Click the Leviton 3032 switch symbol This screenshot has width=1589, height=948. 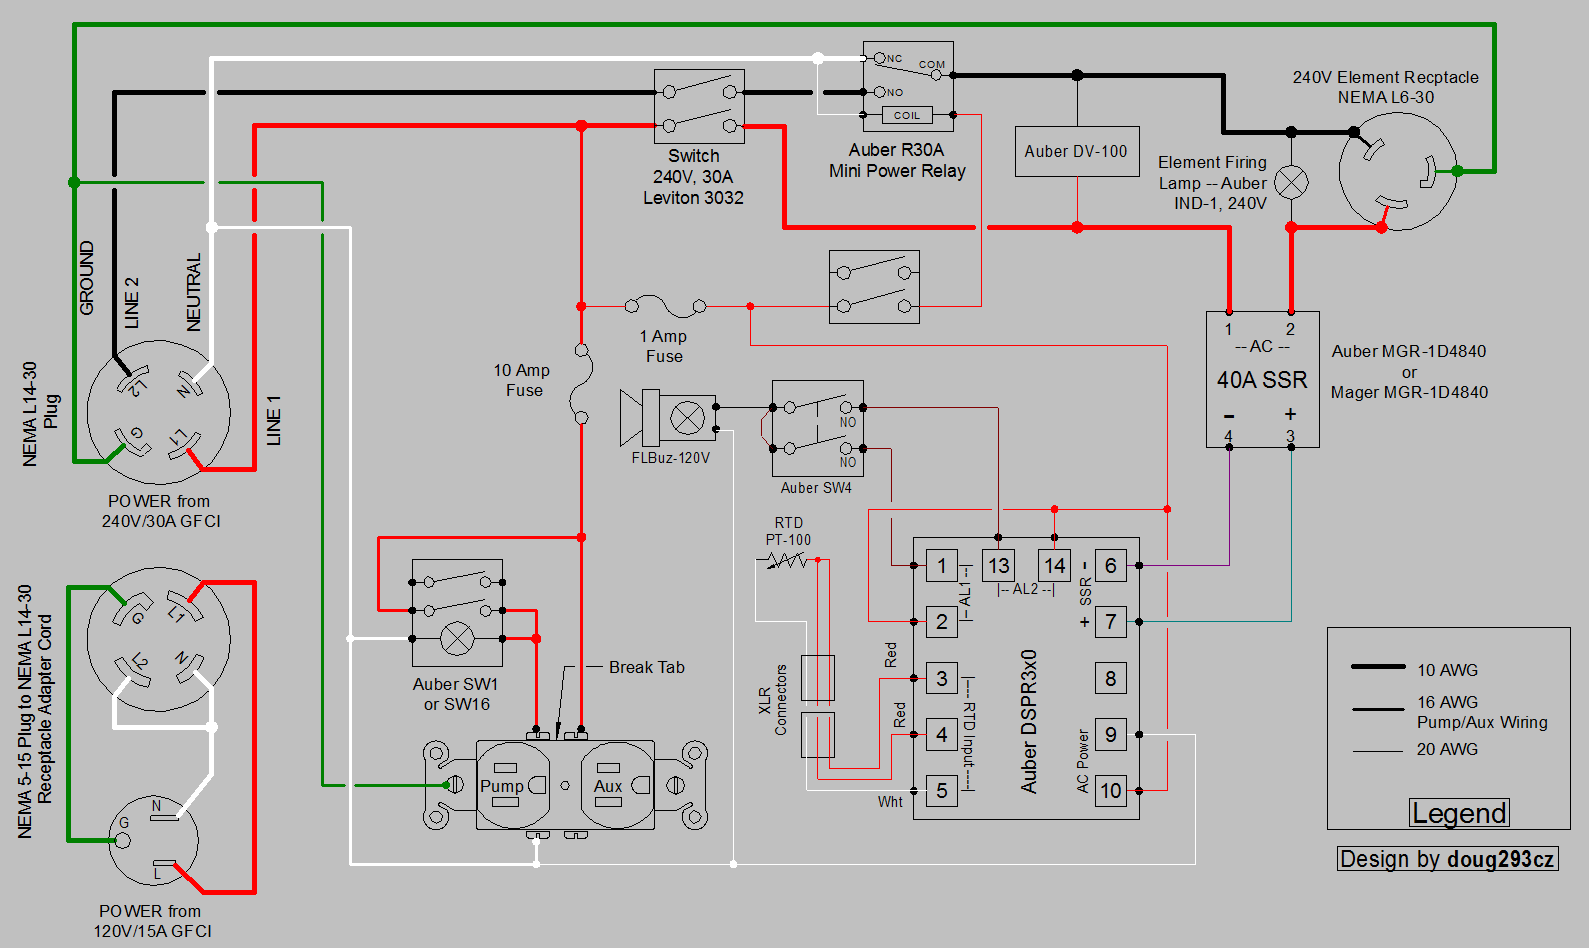[x=699, y=106]
